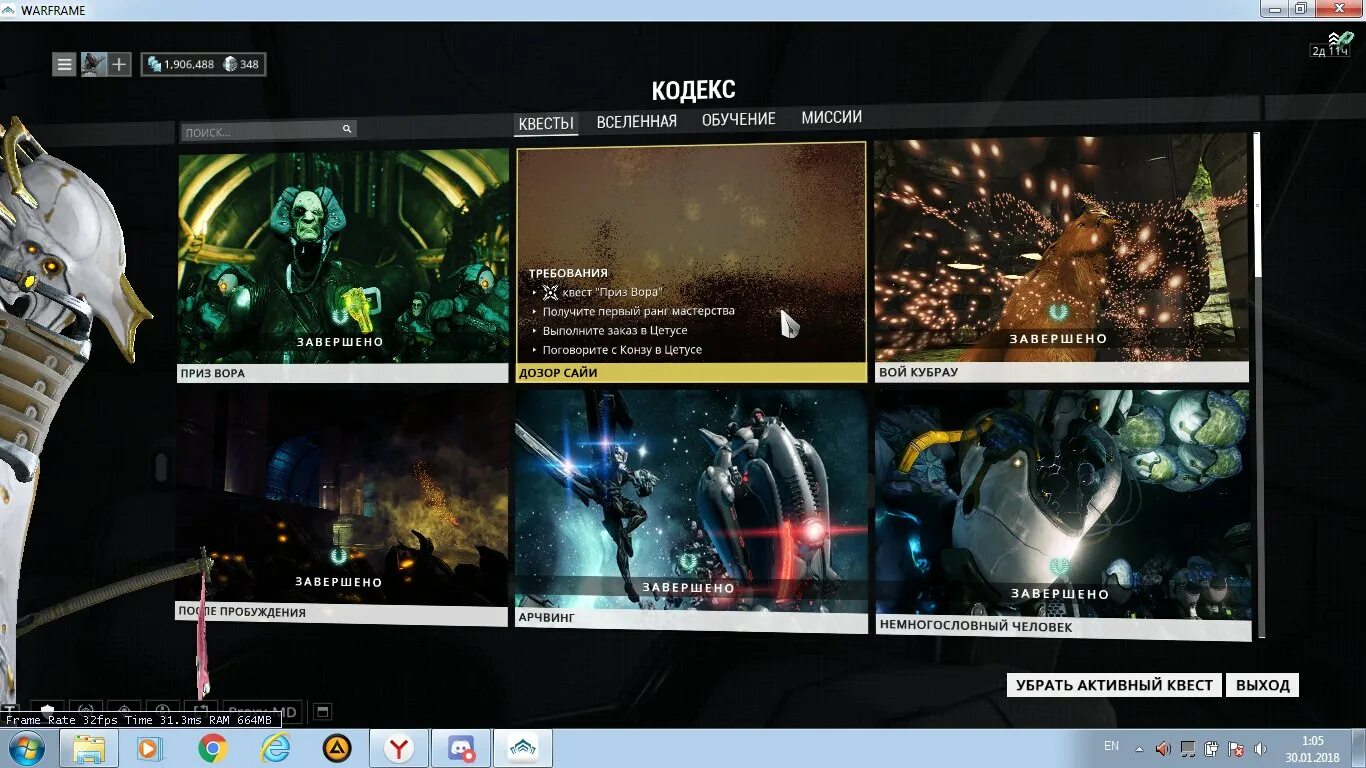Click УБРАТЬ АКТИВНЫЙ КВЕСТ button
Image resolution: width=1366 pixels, height=768 pixels.
pos(1114,685)
